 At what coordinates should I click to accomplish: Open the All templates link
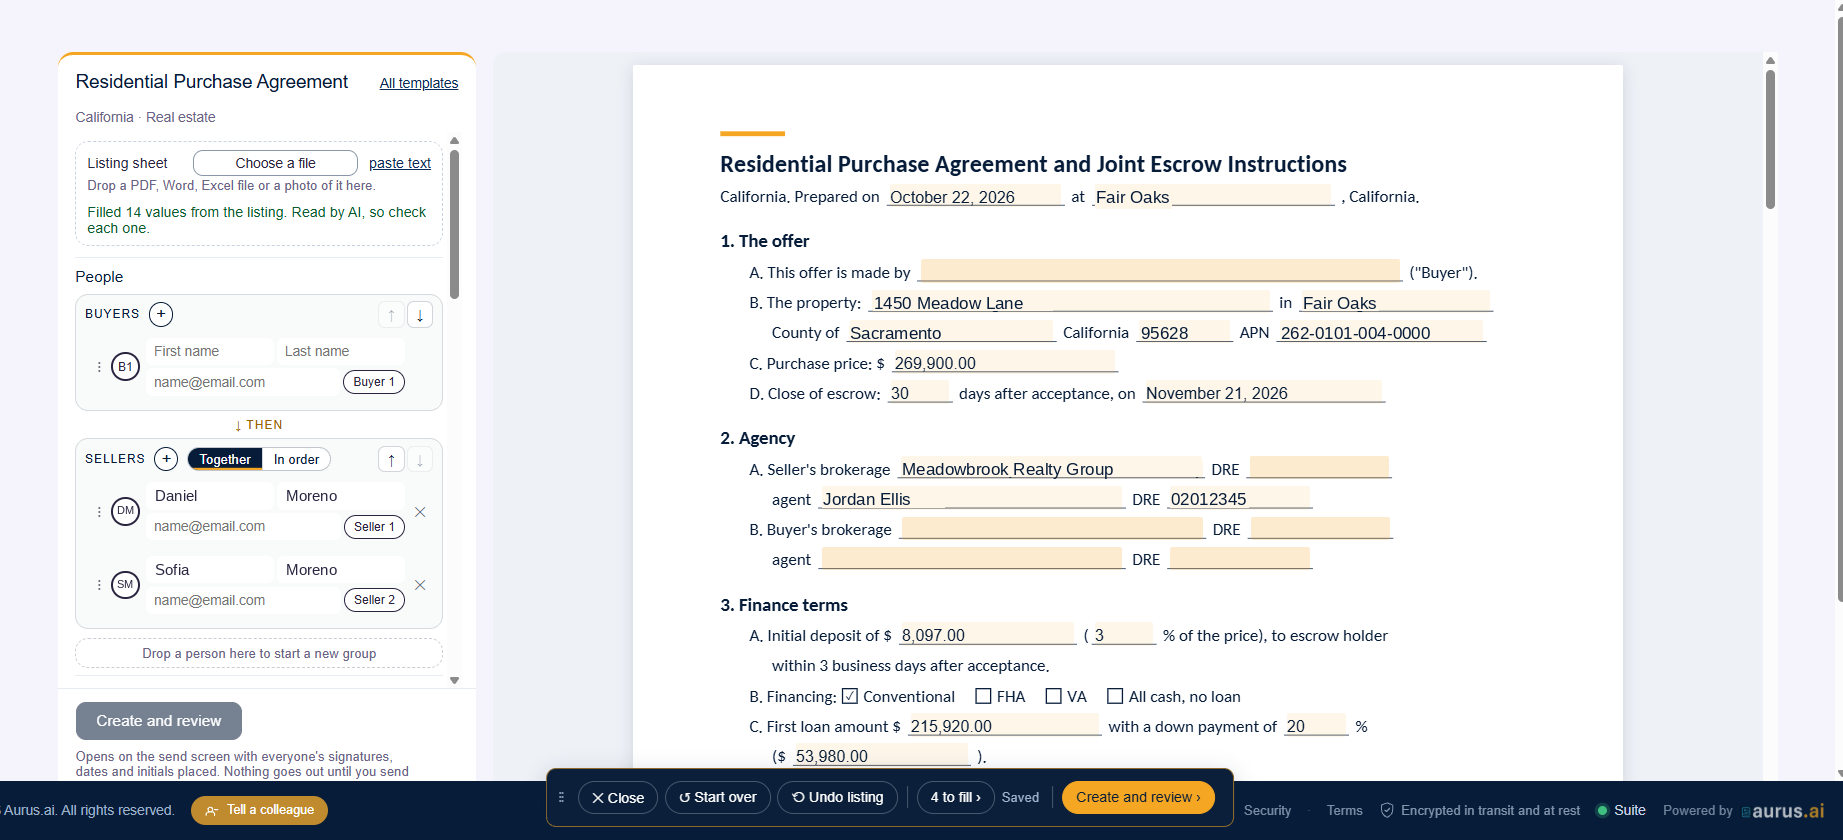coord(419,83)
